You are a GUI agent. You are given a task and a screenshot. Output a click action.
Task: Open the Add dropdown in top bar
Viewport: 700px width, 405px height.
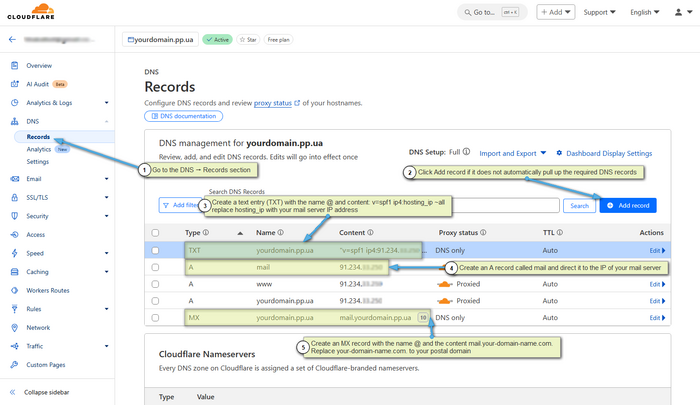(556, 12)
